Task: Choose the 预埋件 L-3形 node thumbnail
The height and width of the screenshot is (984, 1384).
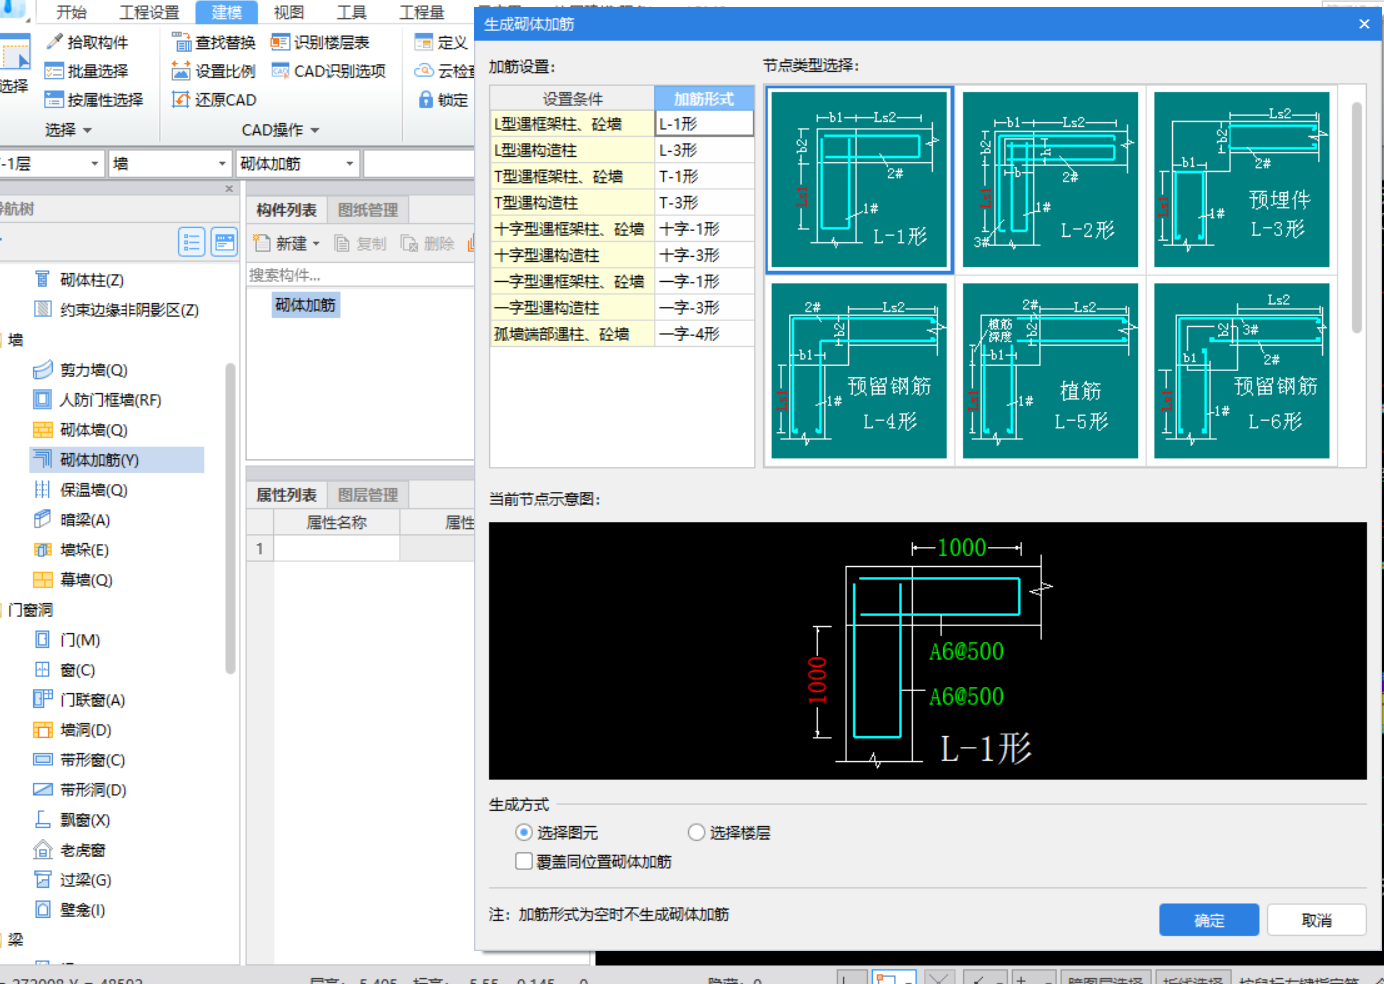Action: [x=1242, y=179]
